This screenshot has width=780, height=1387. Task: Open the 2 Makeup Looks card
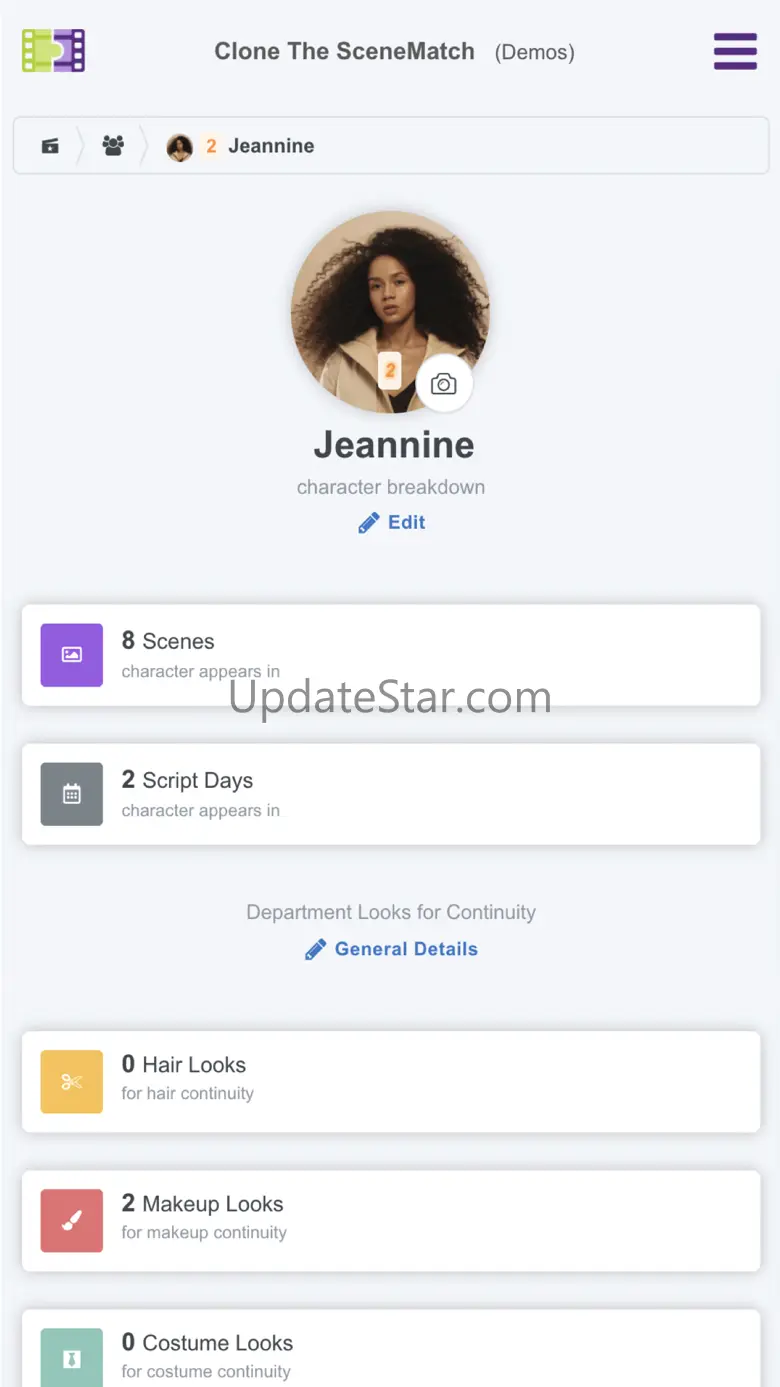point(391,1220)
